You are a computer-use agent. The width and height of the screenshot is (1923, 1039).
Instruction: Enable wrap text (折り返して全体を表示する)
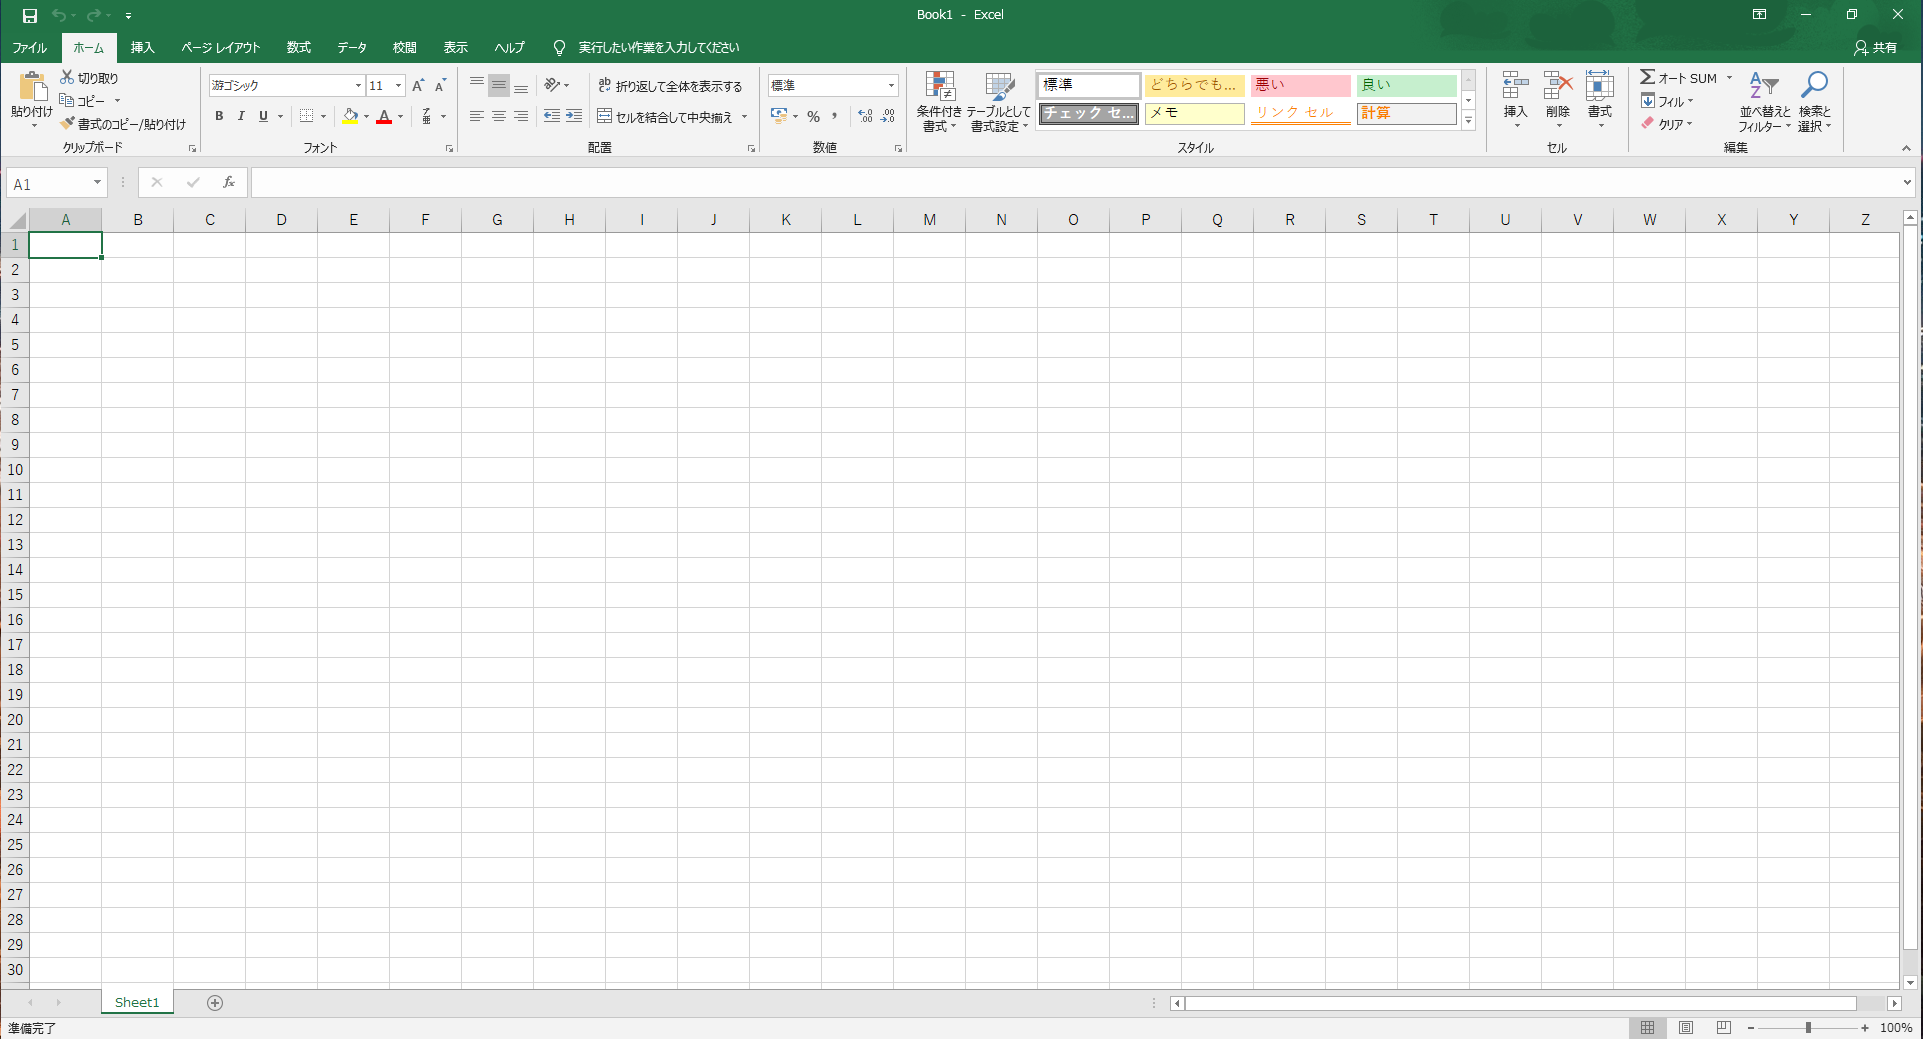670,86
